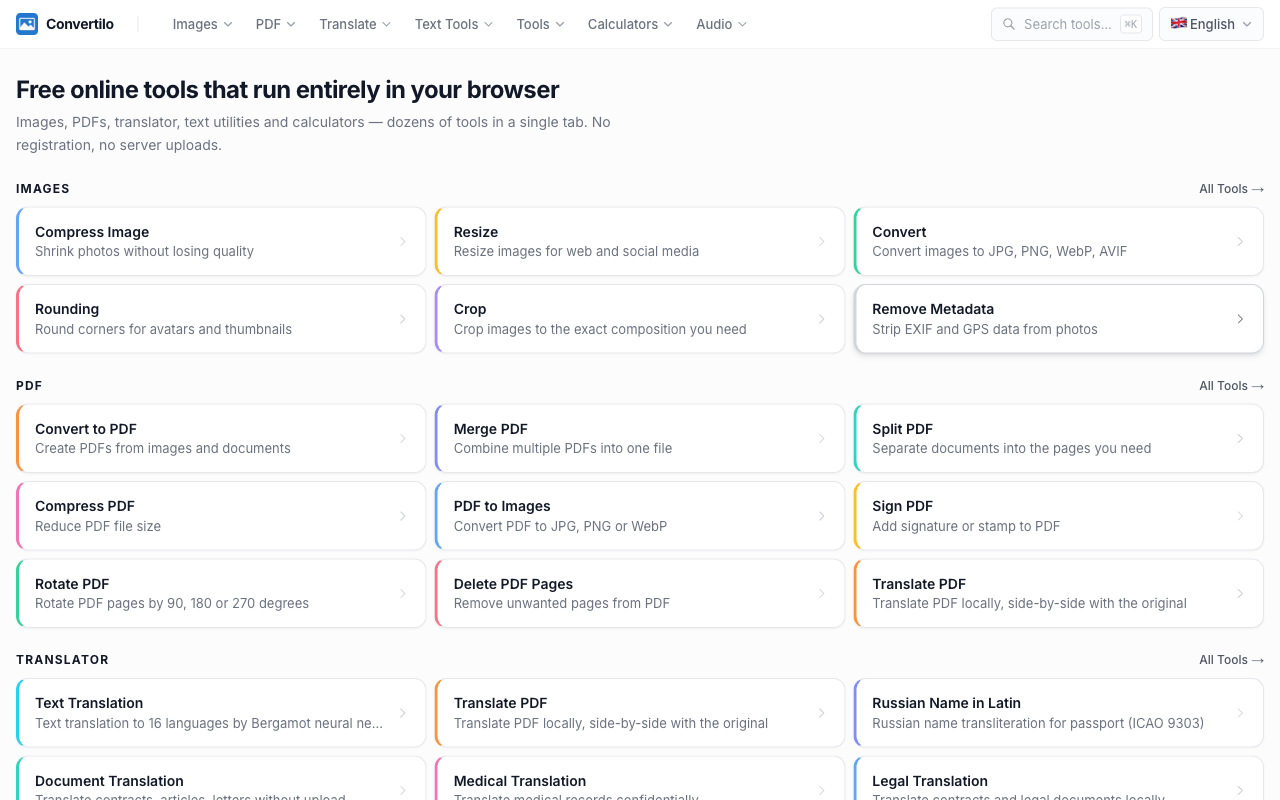The width and height of the screenshot is (1280, 800).
Task: Click the chevron arrow on Sign PDF card
Action: pyautogui.click(x=1240, y=516)
